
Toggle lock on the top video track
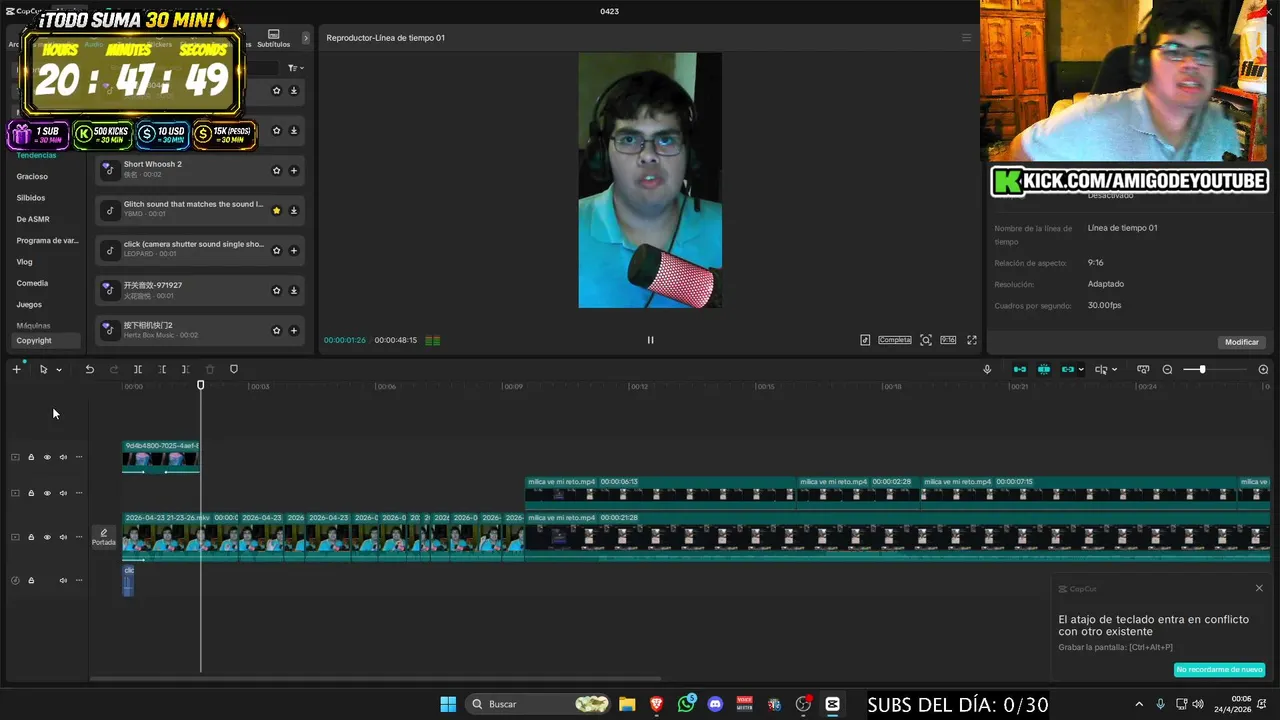[31, 457]
